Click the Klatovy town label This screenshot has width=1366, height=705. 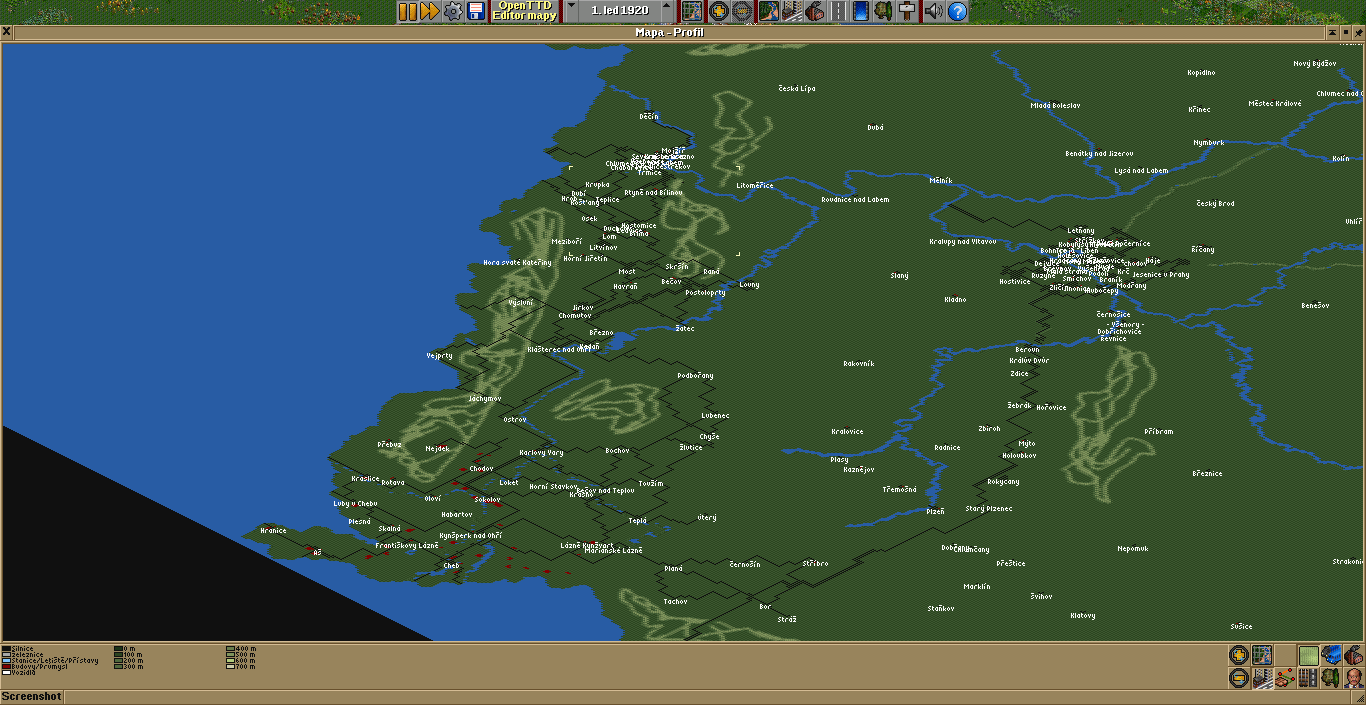pyautogui.click(x=1082, y=615)
